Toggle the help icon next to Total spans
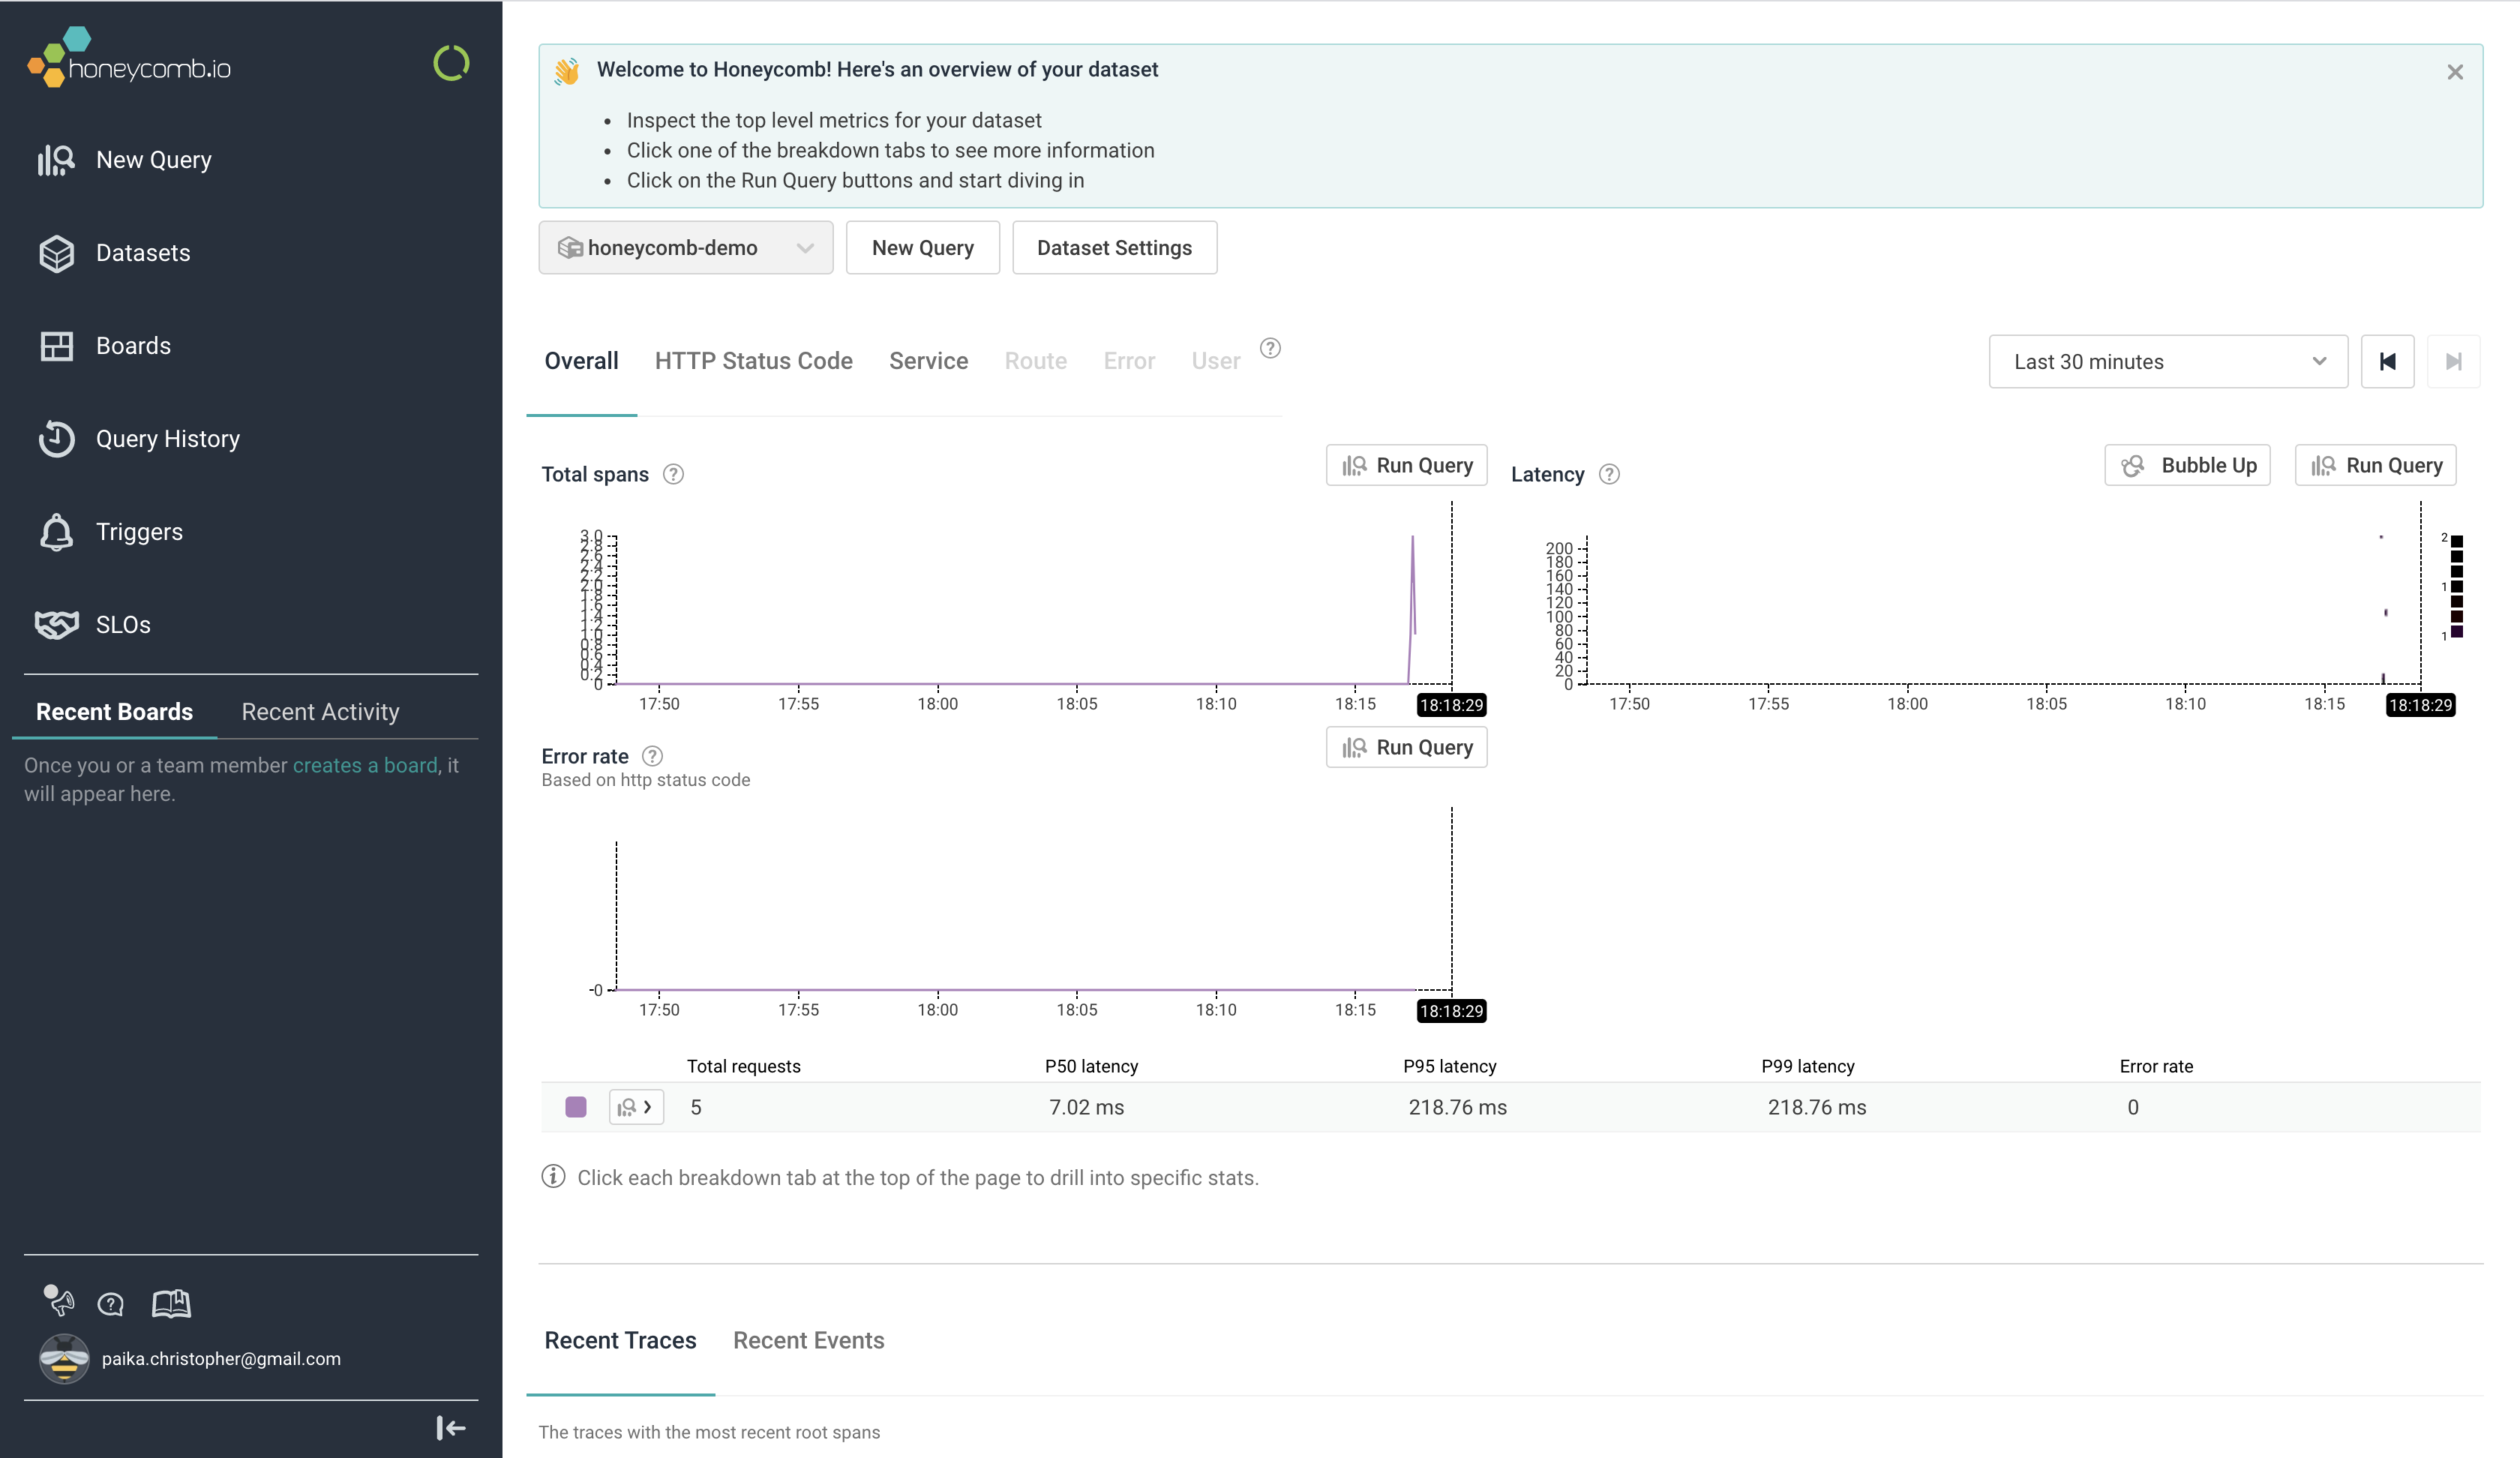Image resolution: width=2520 pixels, height=1458 pixels. (675, 474)
